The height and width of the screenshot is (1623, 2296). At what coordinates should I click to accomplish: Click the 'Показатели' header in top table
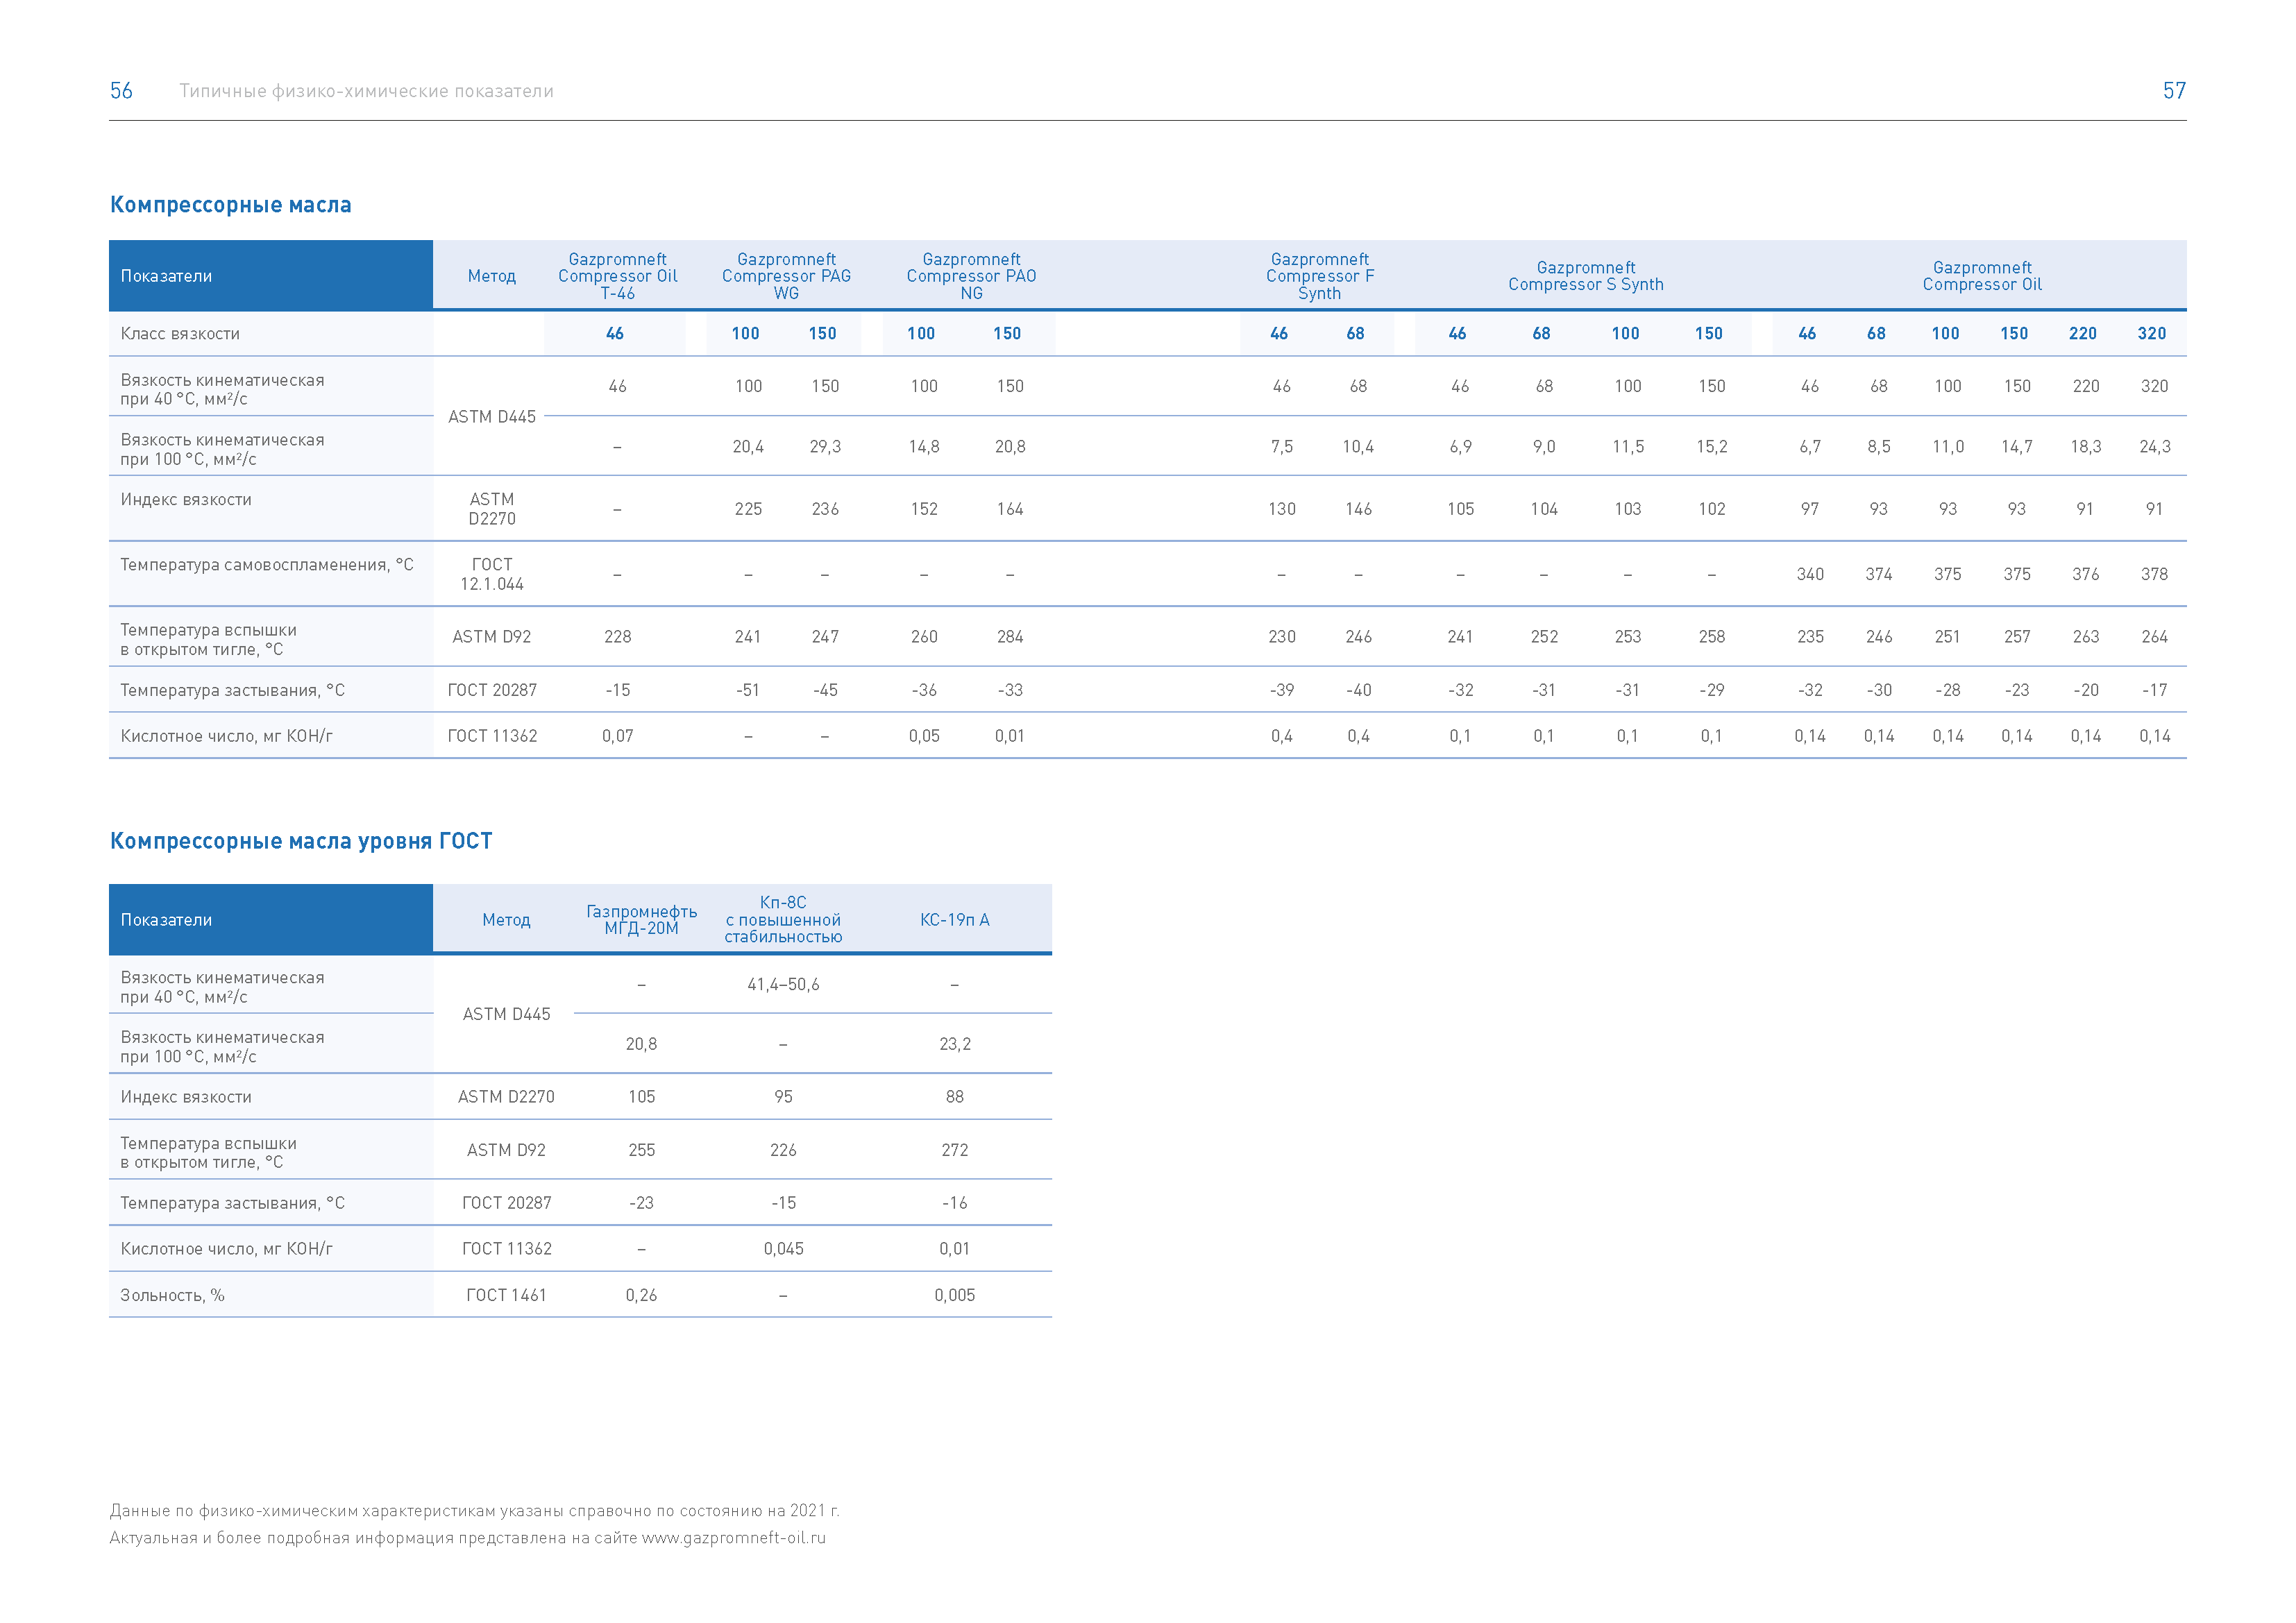coord(166,276)
